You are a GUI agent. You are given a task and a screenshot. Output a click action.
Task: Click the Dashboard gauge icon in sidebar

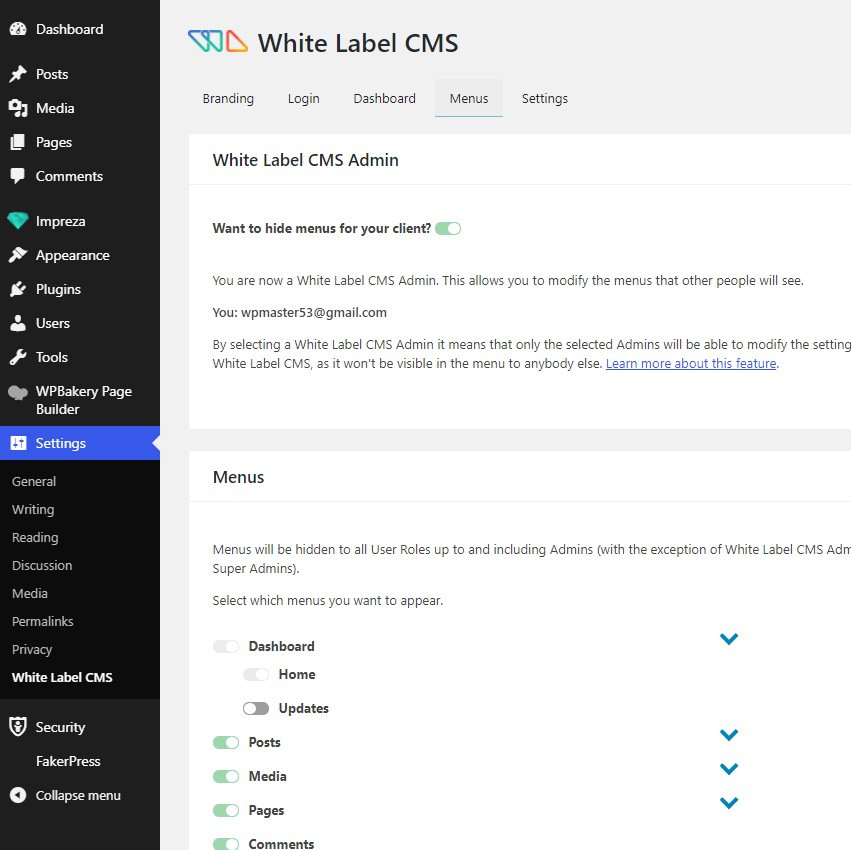click(x=18, y=29)
